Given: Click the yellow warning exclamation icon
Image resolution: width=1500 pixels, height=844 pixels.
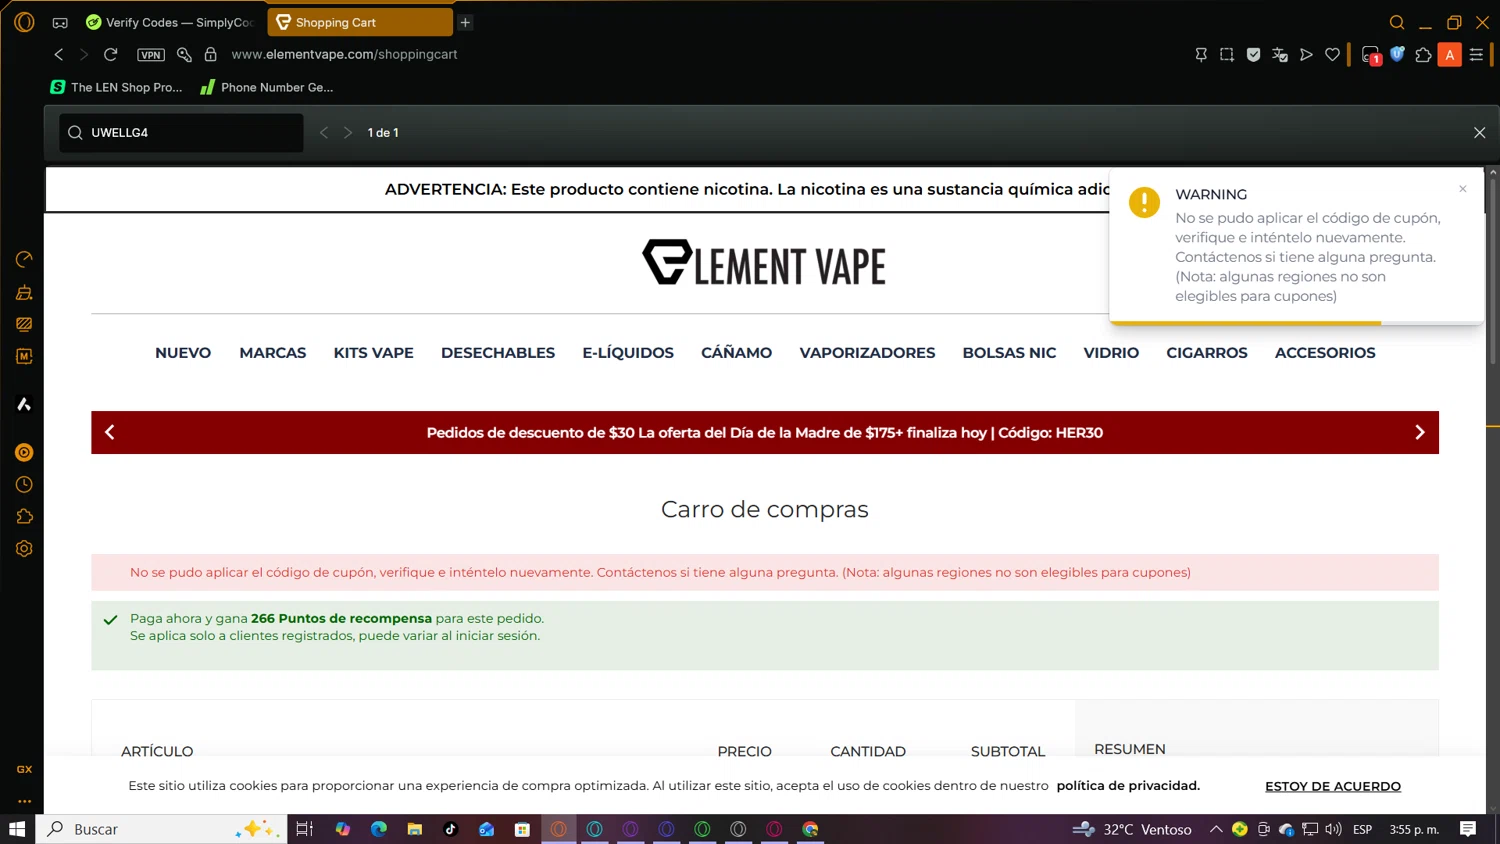Looking at the screenshot, I should (x=1144, y=202).
